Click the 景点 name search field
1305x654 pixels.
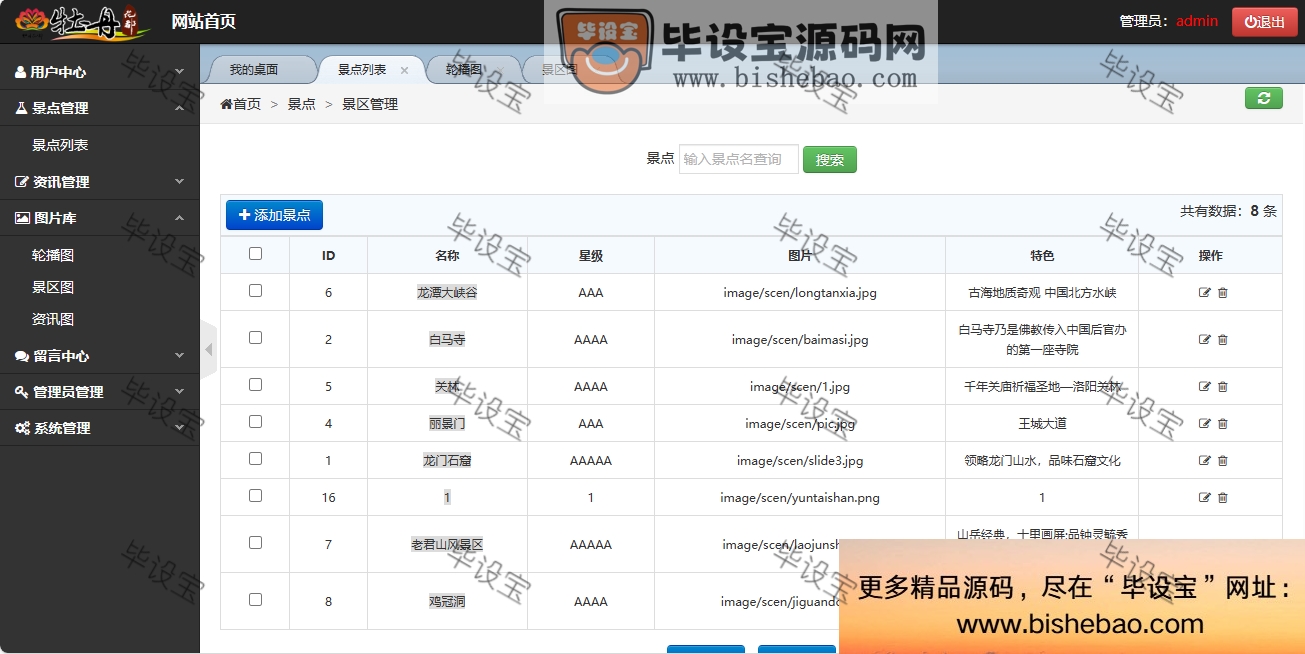(739, 159)
